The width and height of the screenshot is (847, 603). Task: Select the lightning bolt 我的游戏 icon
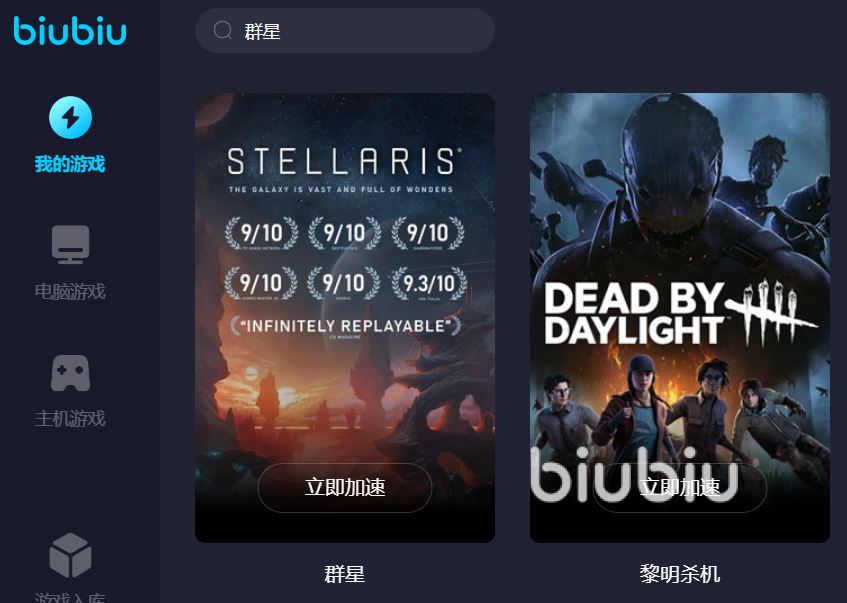tap(70, 117)
